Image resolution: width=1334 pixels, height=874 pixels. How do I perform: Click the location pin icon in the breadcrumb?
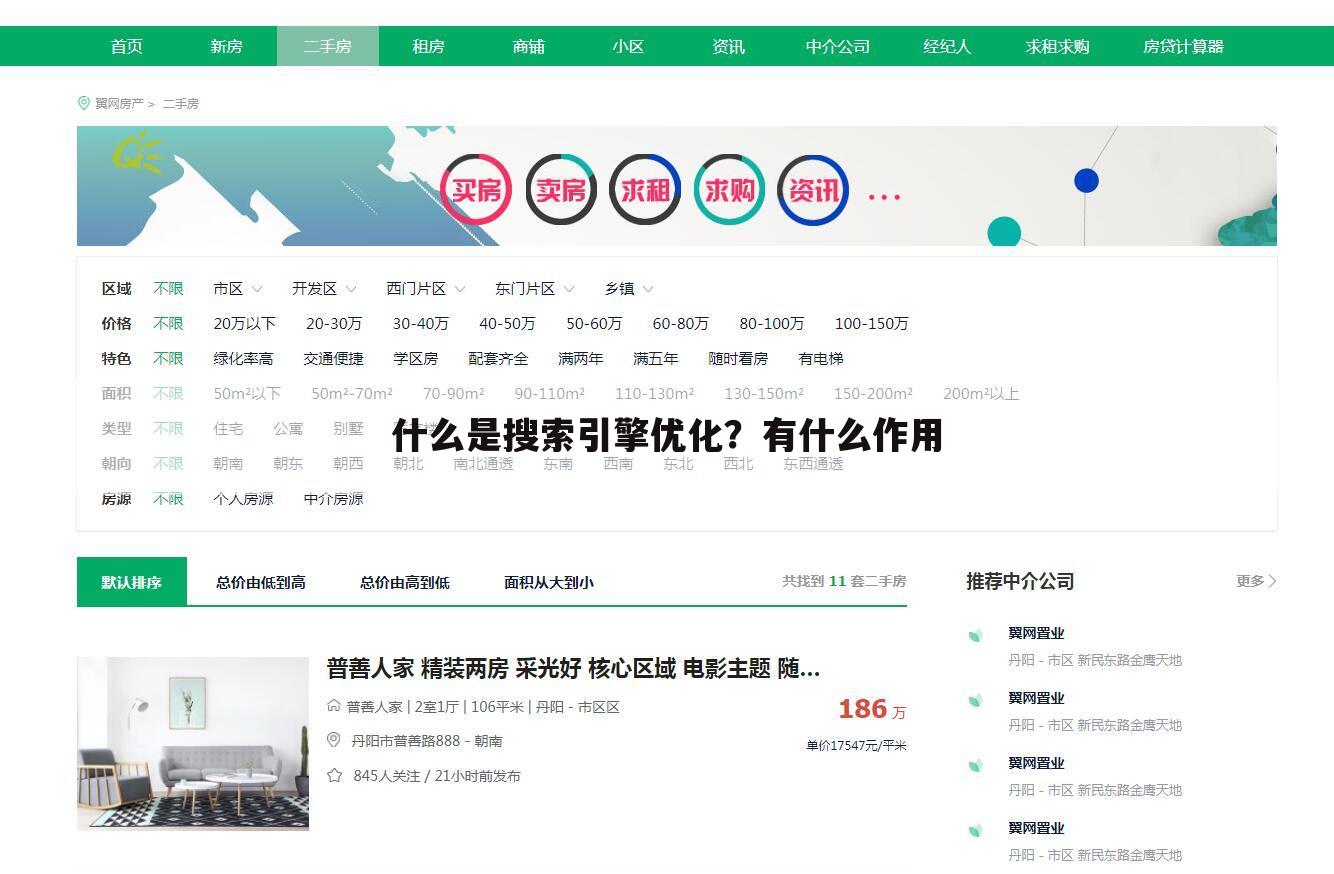84,102
